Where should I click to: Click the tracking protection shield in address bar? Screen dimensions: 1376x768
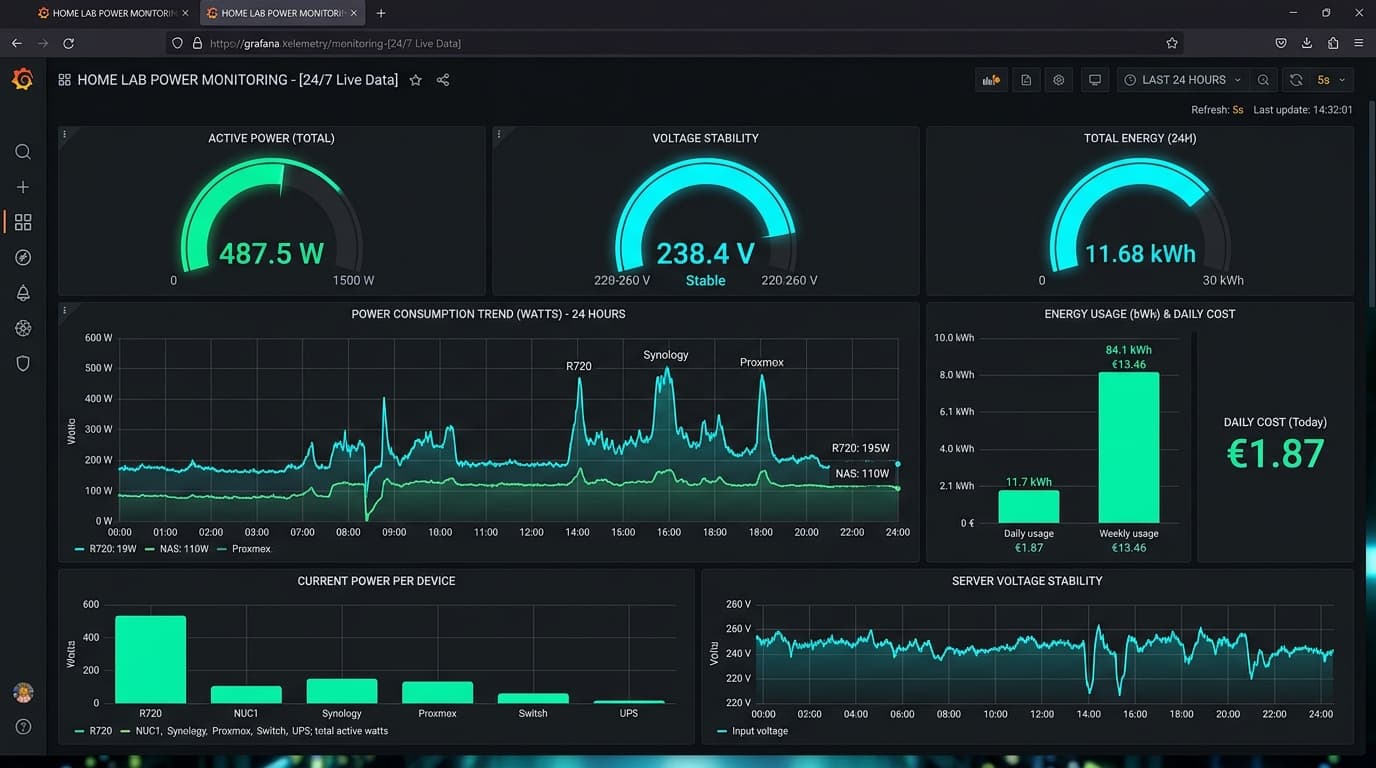tap(178, 43)
